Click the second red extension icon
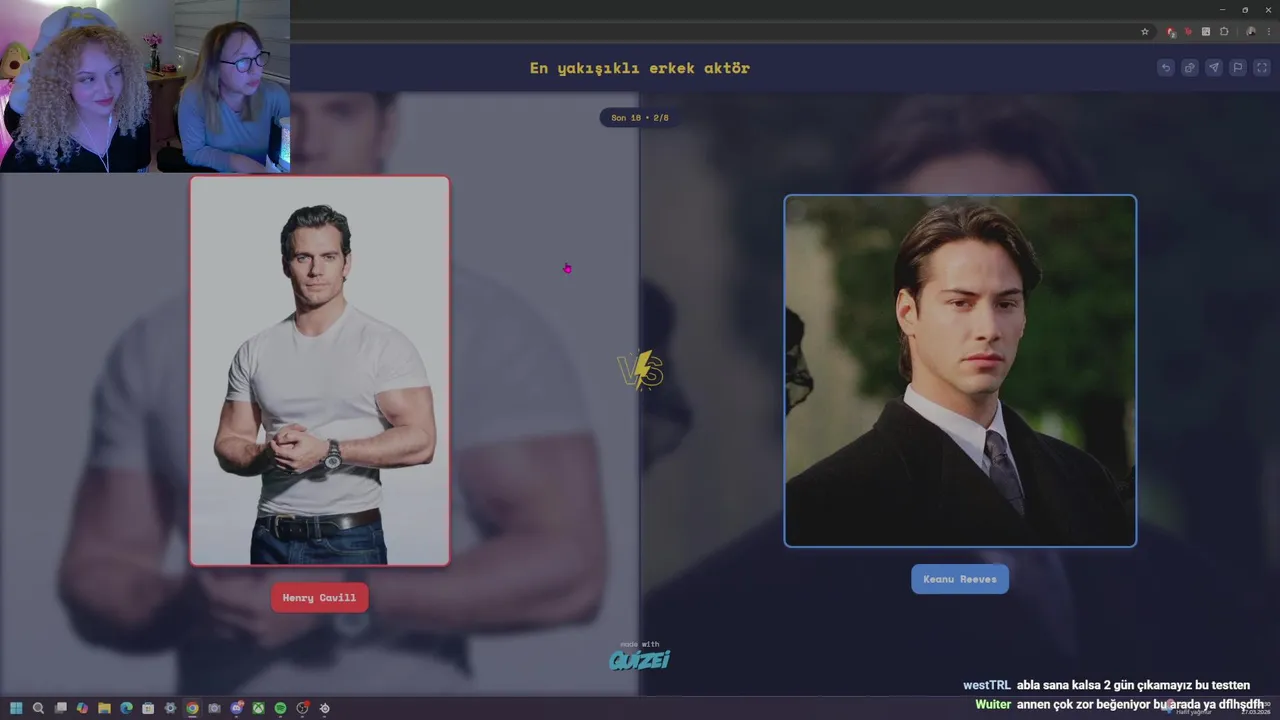Image resolution: width=1280 pixels, height=720 pixels. tap(1189, 31)
